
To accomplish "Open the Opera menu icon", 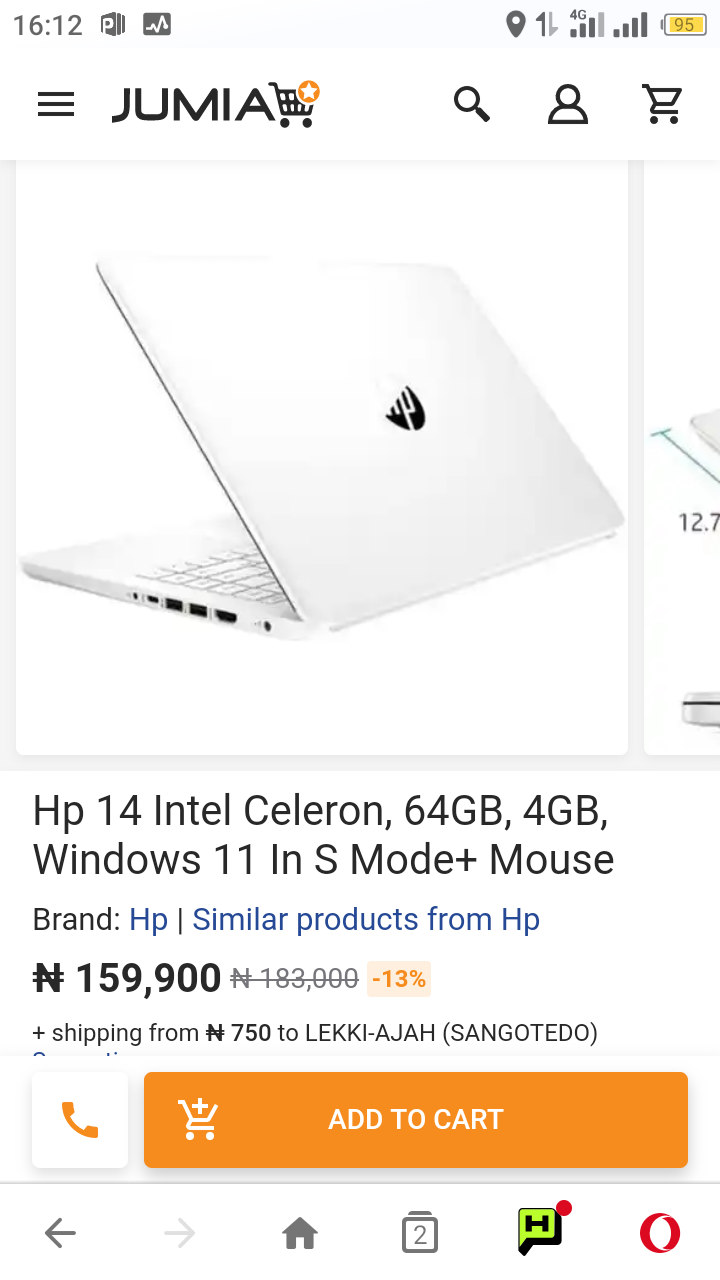I will pos(660,1234).
